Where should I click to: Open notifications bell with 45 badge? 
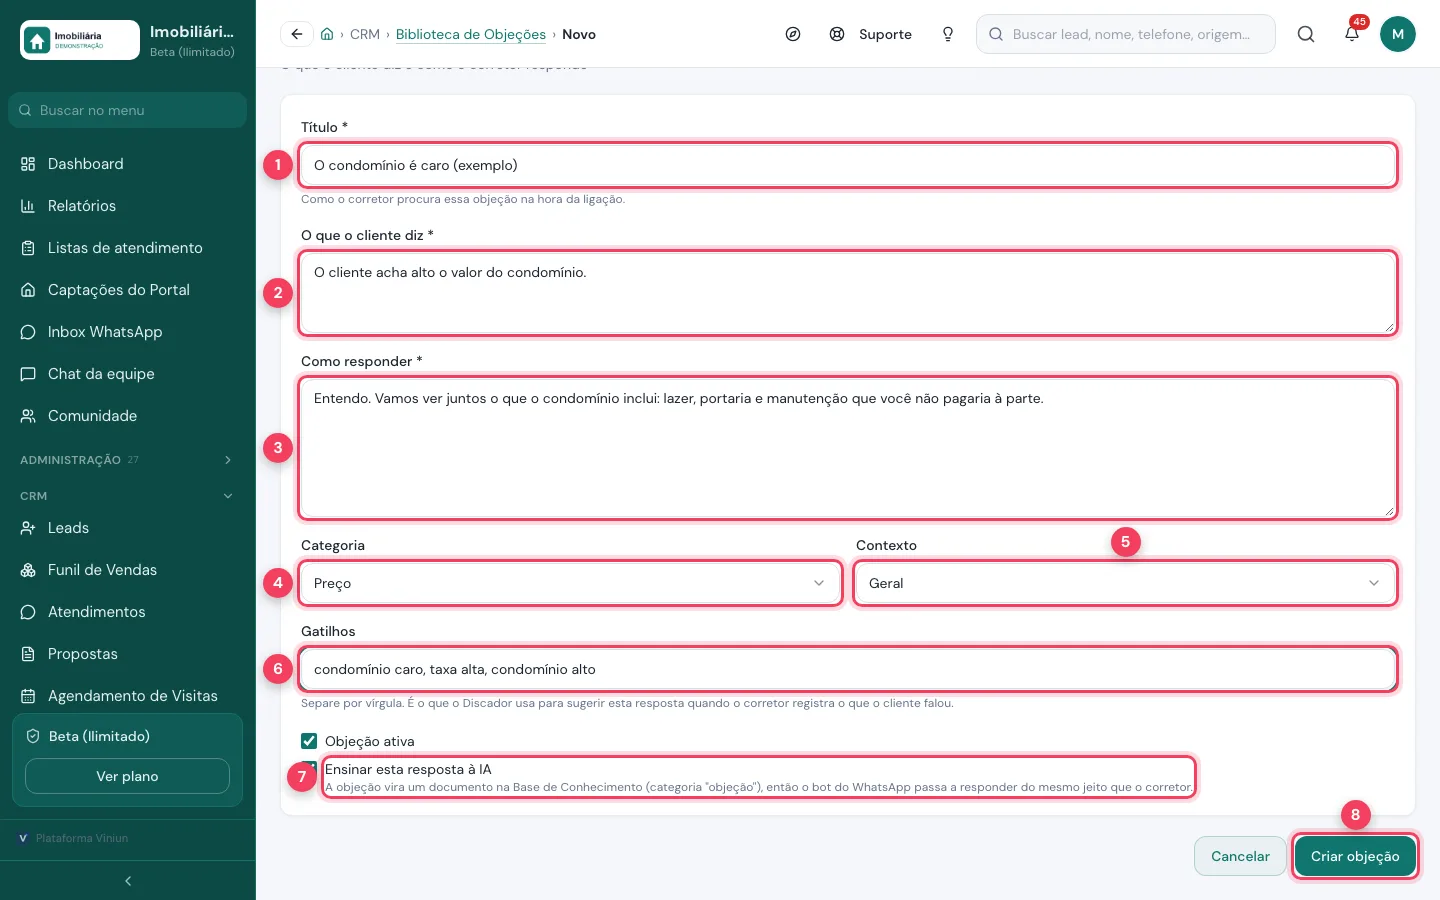point(1352,34)
